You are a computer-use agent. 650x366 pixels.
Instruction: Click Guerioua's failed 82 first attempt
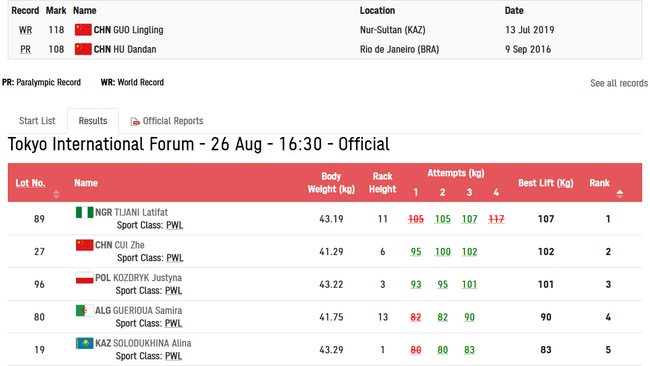coord(416,317)
